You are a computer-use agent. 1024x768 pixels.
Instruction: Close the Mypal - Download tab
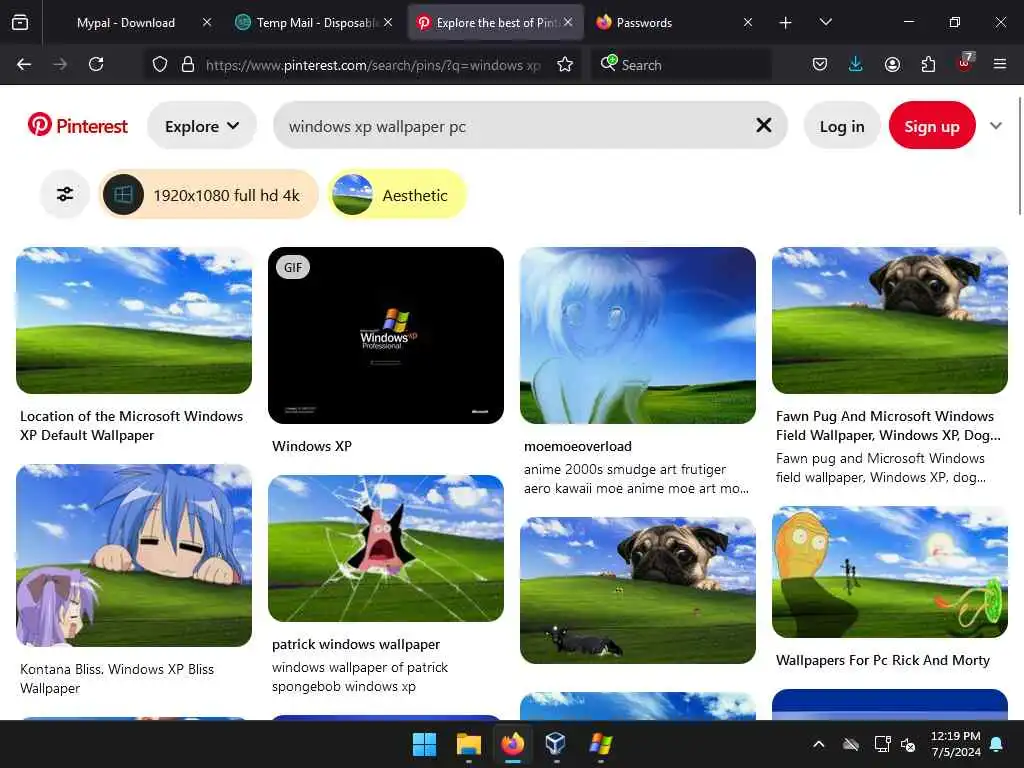coord(207,22)
